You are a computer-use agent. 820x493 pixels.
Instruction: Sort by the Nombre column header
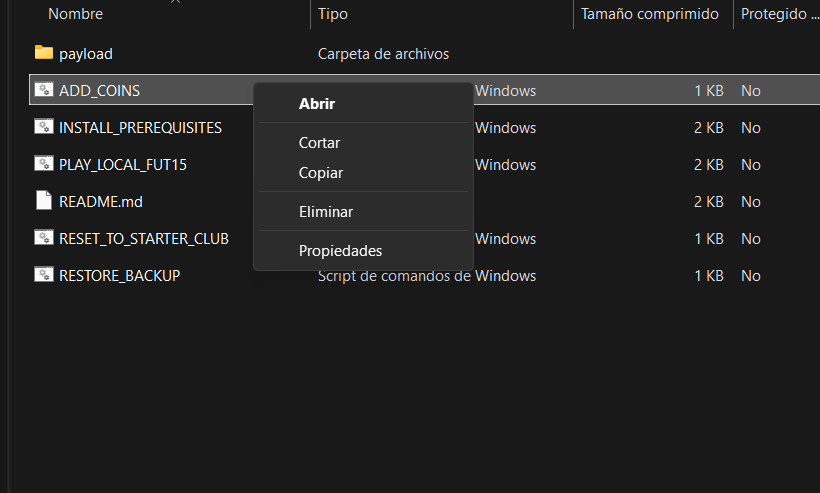(75, 14)
